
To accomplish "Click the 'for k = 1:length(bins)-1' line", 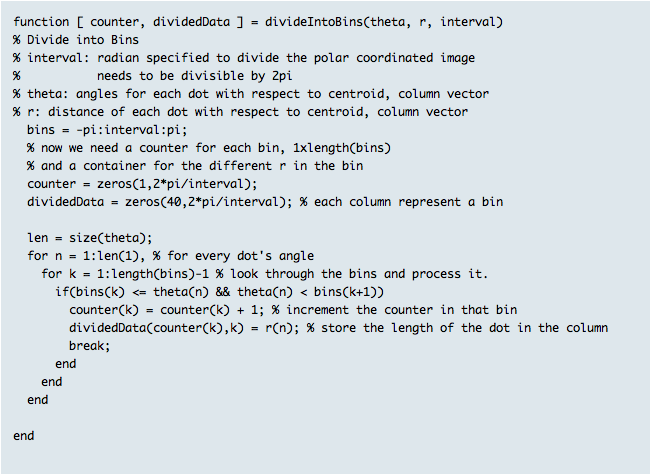I will pos(125,274).
